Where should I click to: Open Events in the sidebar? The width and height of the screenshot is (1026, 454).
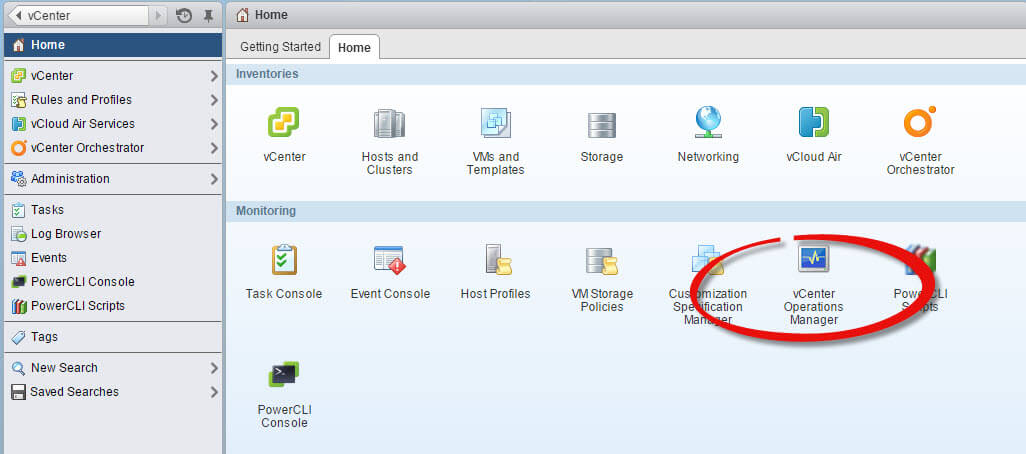[113, 258]
